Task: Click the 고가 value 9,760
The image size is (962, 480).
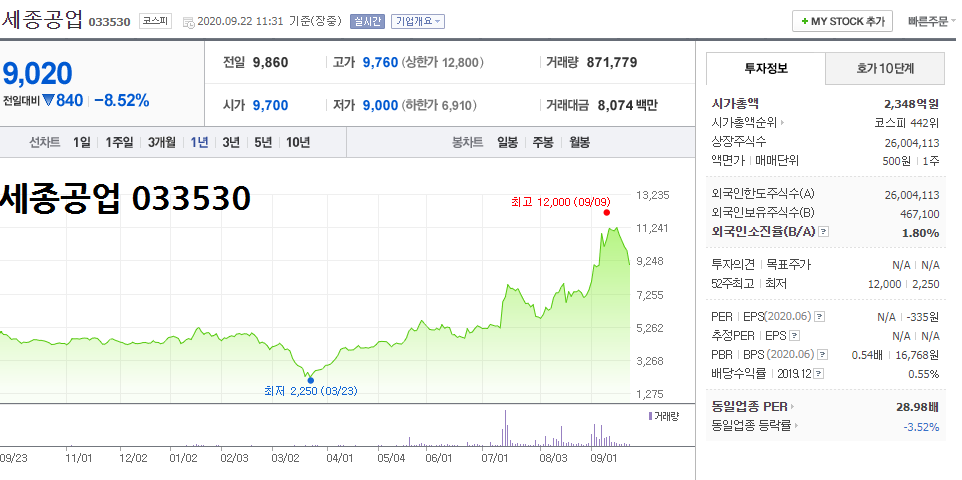Action: (x=380, y=62)
